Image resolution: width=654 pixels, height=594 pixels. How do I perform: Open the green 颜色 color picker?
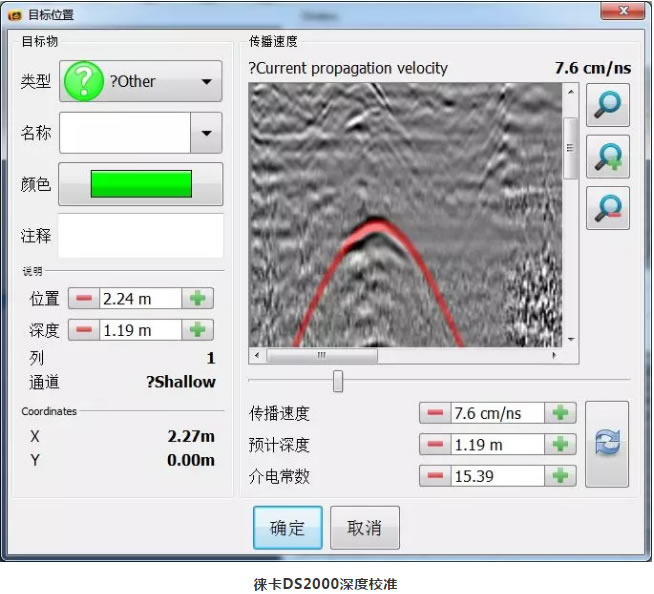141,184
